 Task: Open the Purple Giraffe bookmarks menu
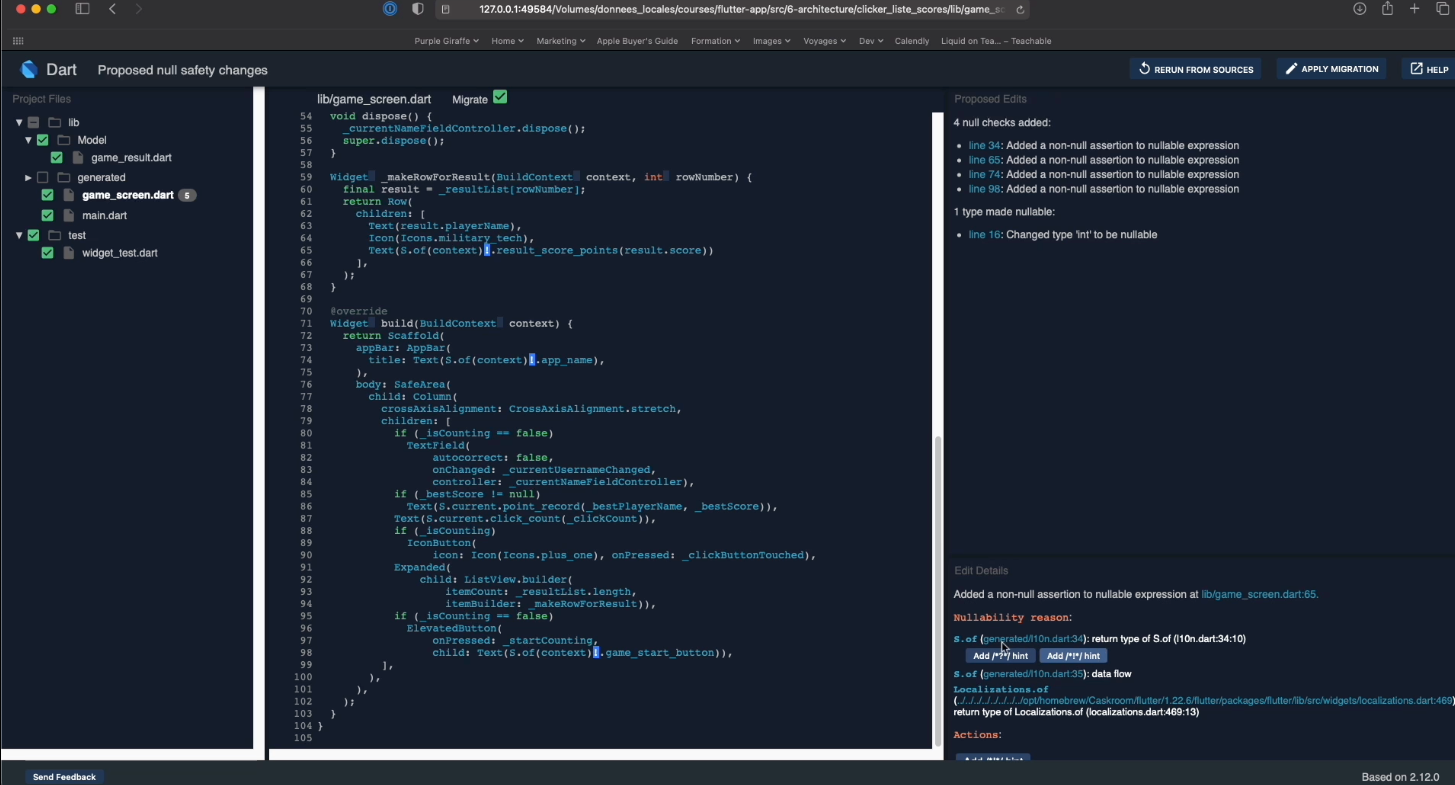[x=446, y=41]
